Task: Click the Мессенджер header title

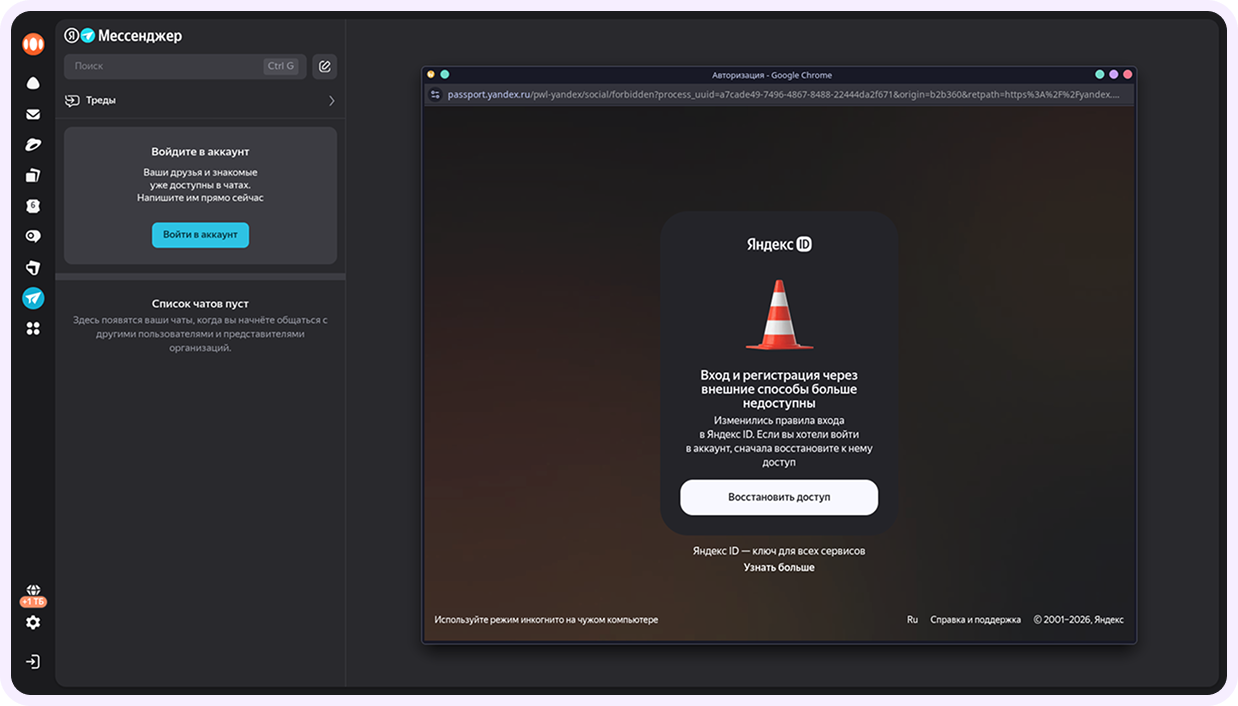Action: (x=140, y=35)
